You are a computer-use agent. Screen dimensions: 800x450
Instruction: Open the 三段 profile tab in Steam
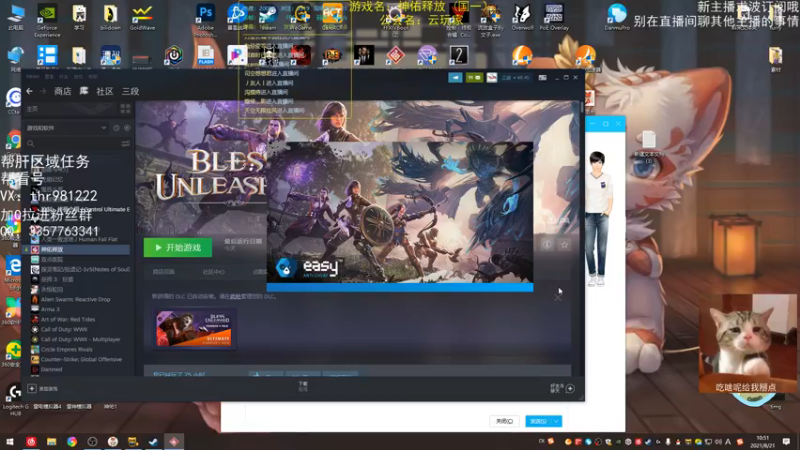pos(131,91)
